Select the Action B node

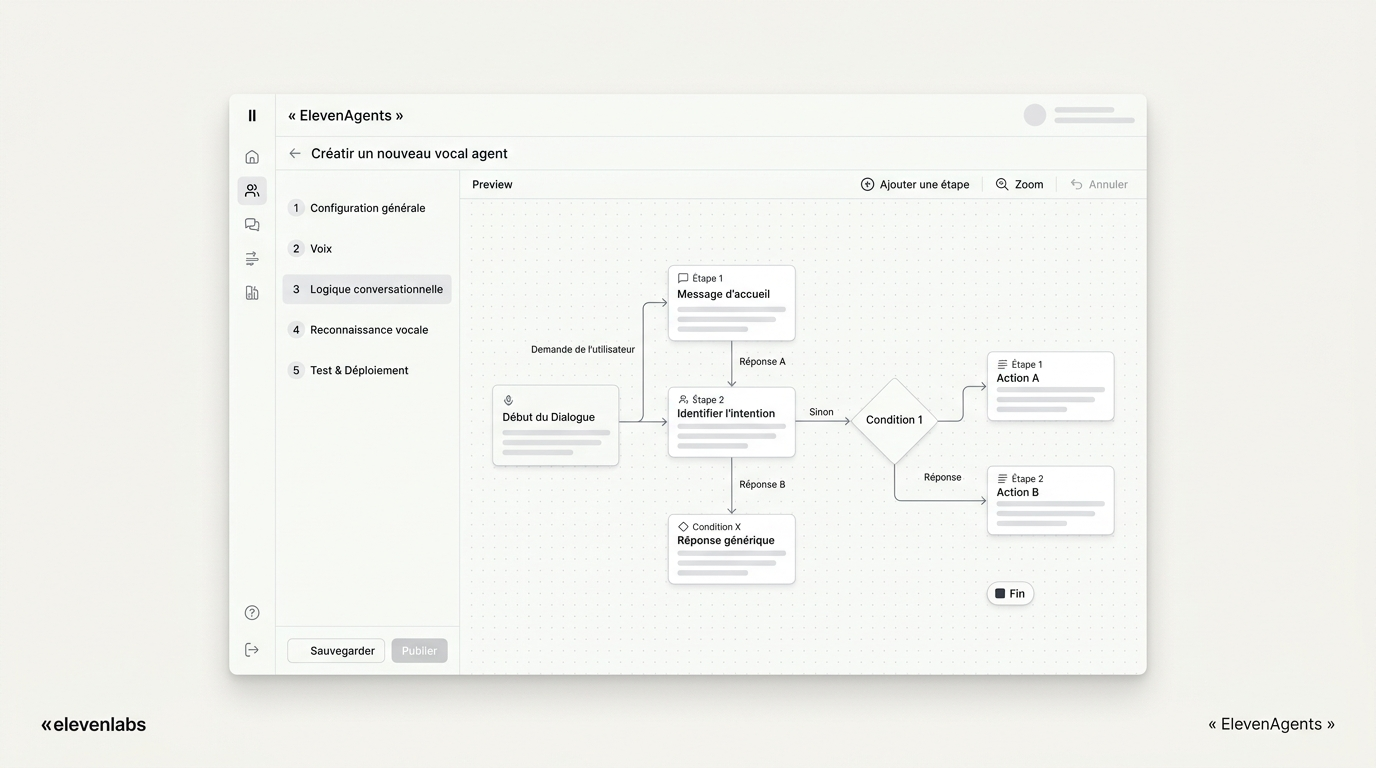tap(1050, 501)
